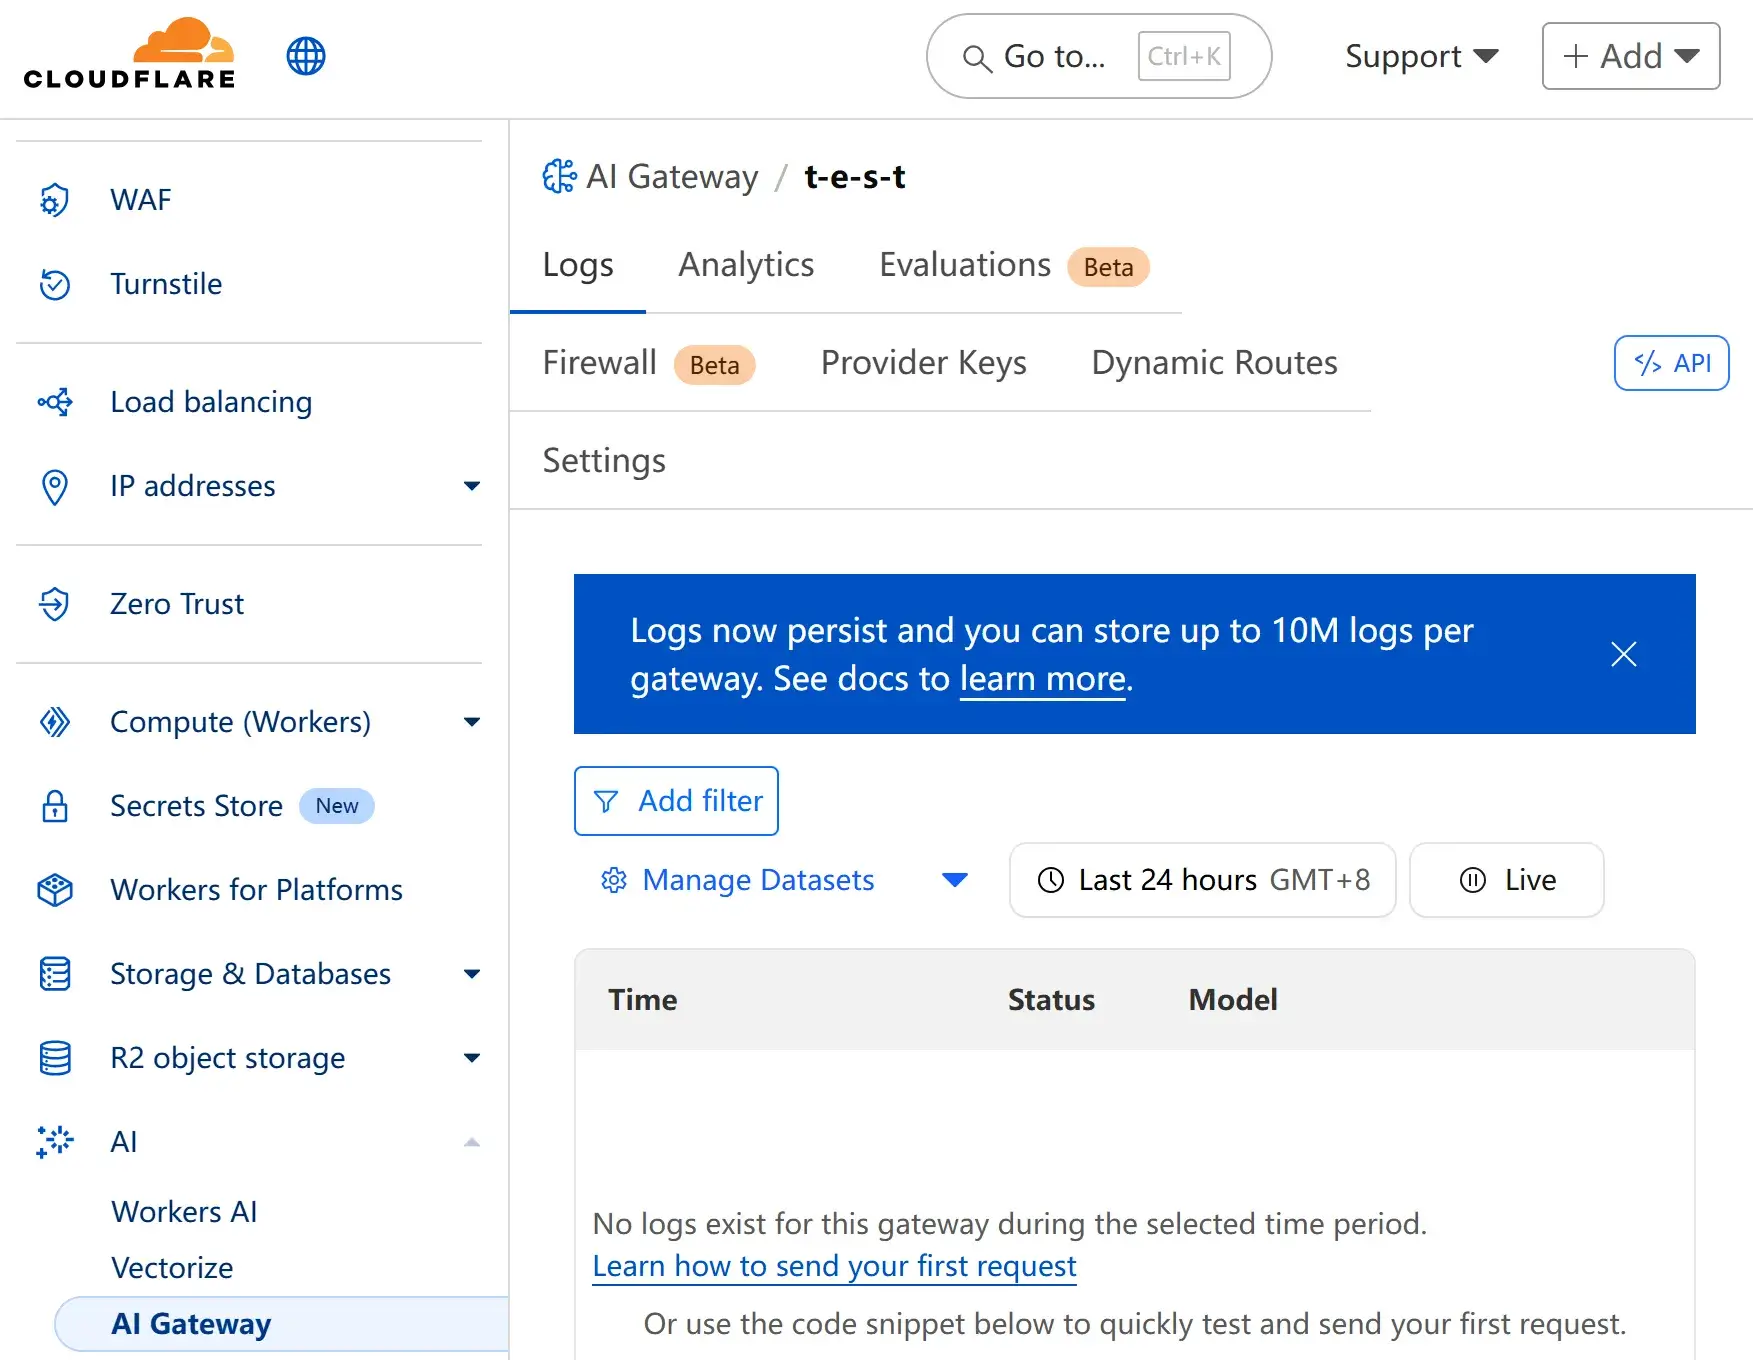Click the WAF shield icon
Screen dimensions: 1753x1360
tap(55, 200)
